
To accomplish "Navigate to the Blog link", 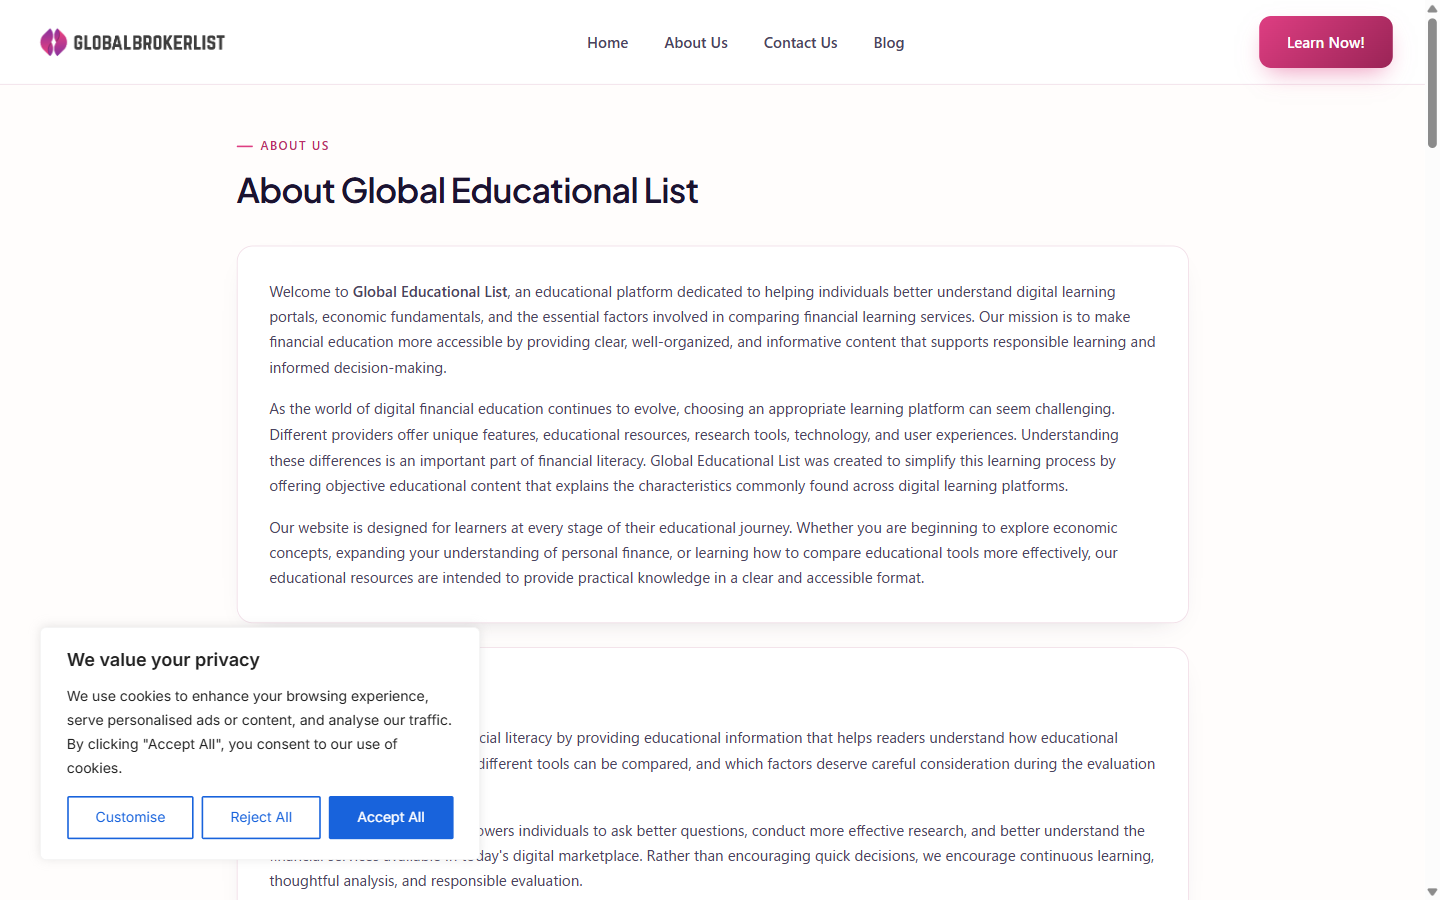I will 889,43.
